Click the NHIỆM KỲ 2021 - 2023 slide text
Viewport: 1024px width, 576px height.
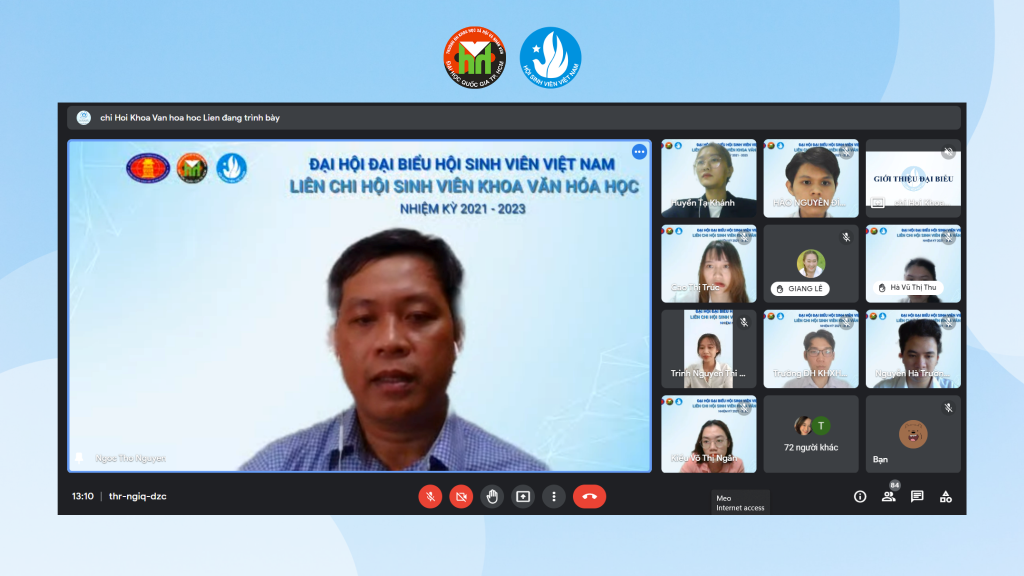click(463, 209)
